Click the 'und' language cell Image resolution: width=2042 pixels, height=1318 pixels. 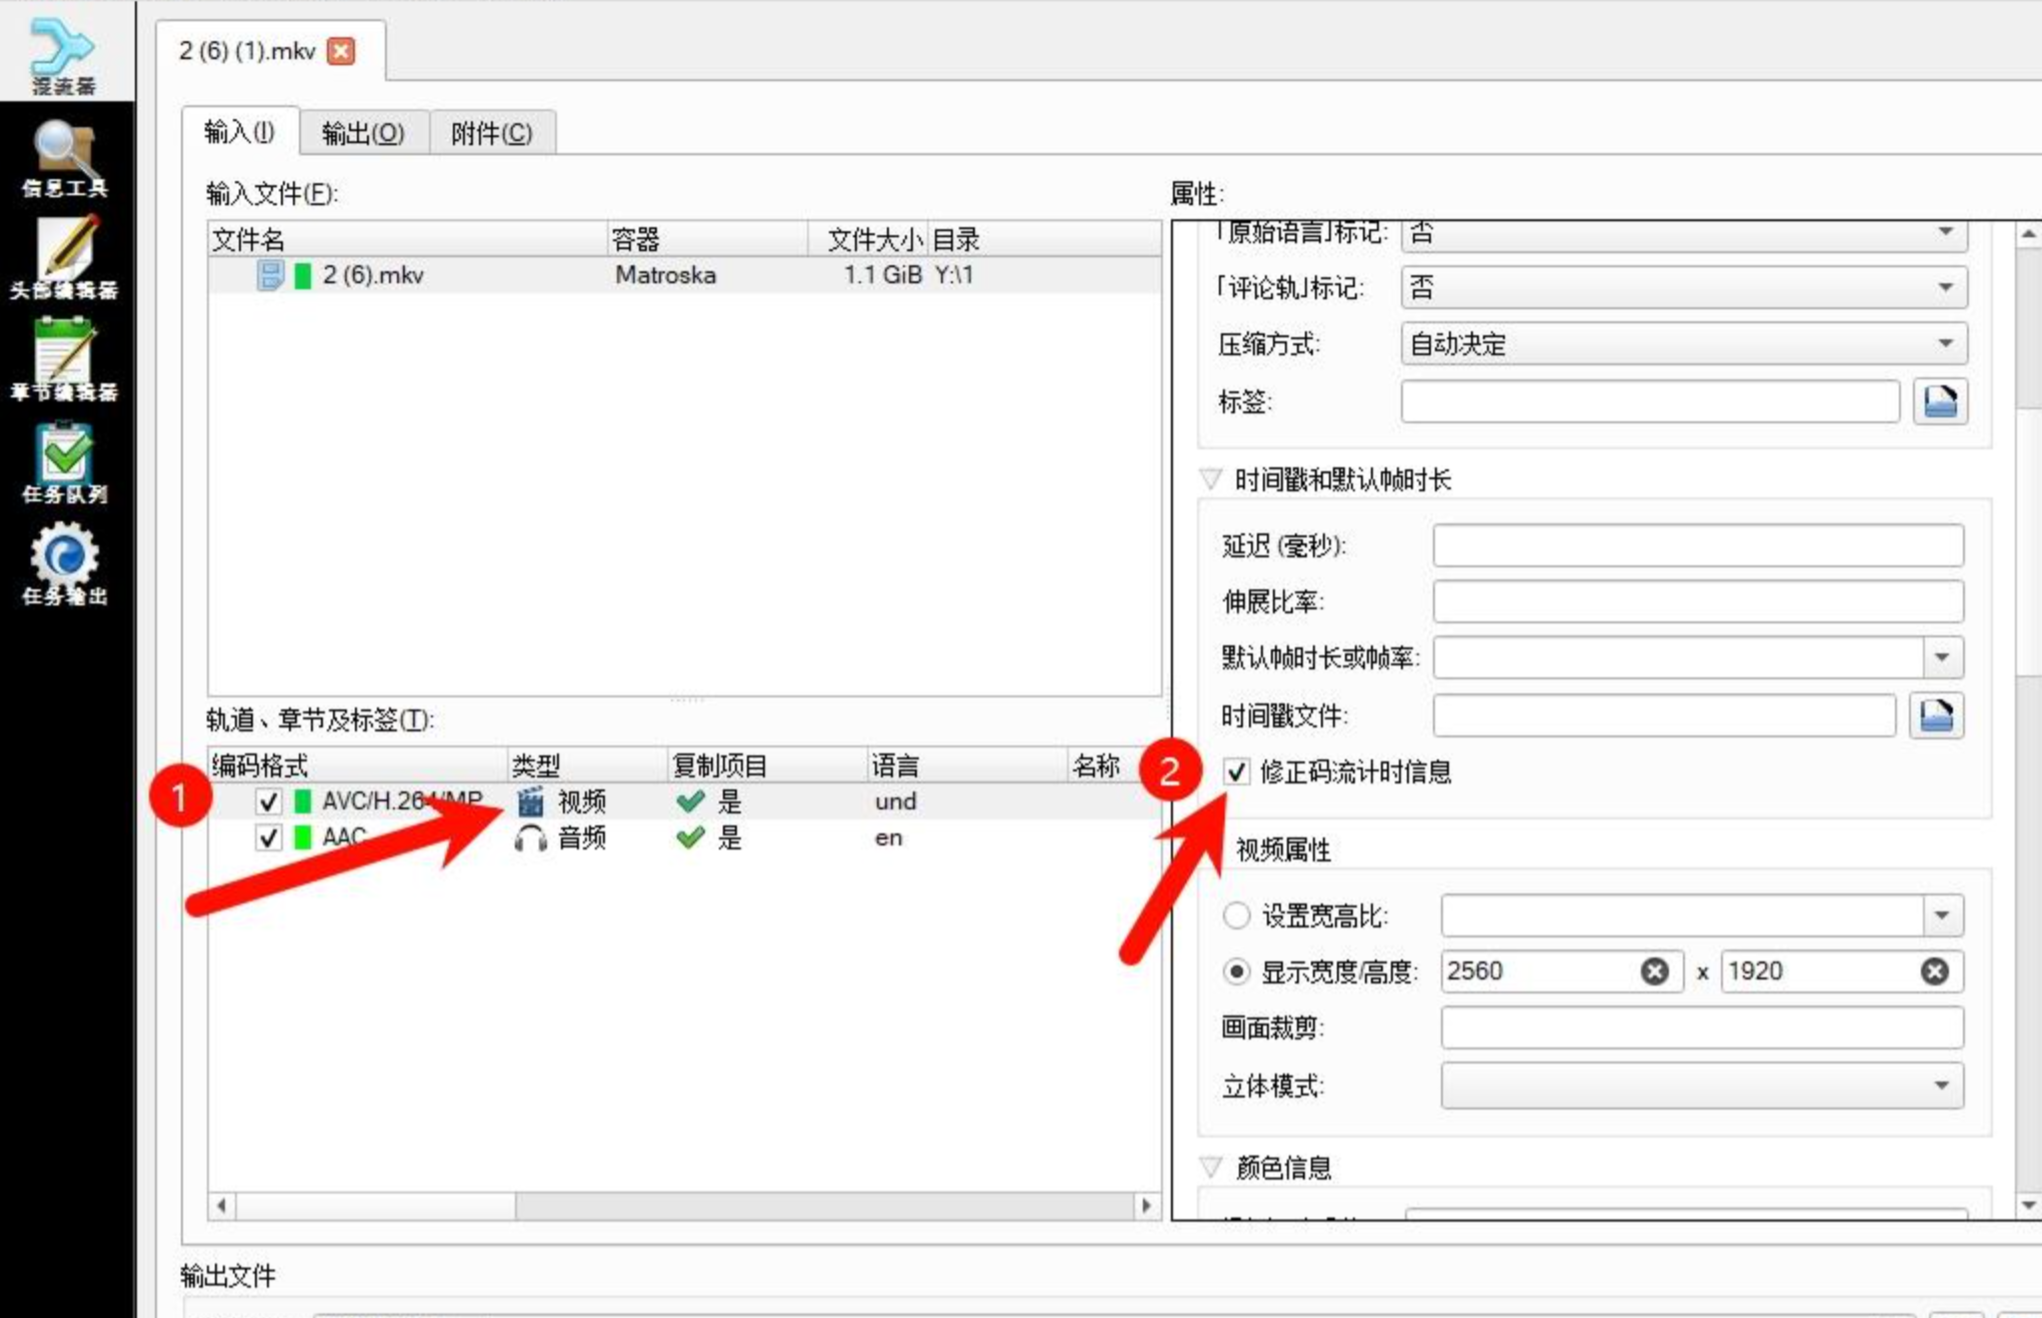[895, 802]
